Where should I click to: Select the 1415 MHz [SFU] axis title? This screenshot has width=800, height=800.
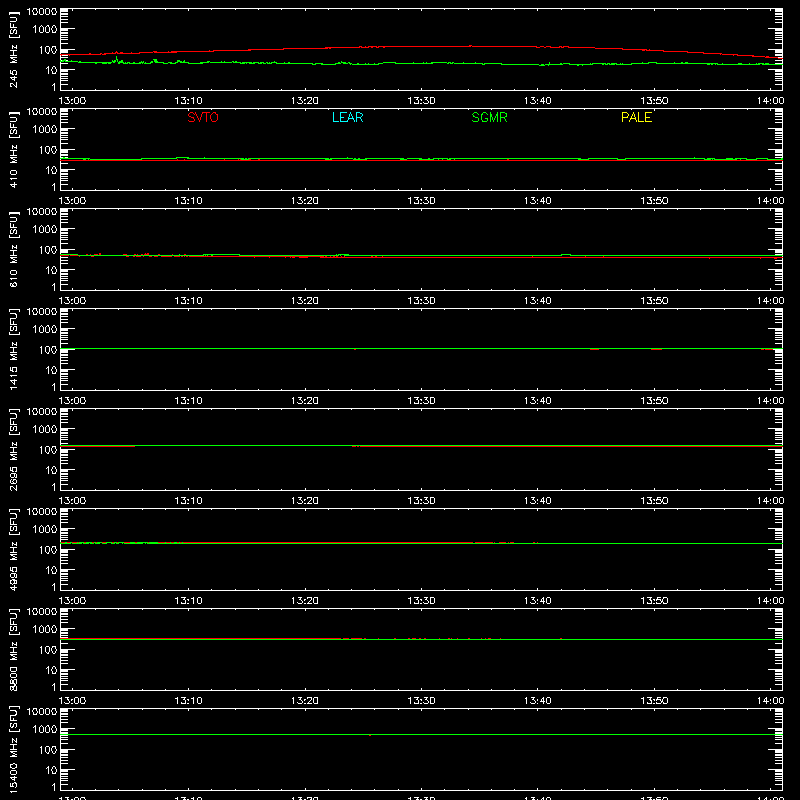tap(13, 350)
